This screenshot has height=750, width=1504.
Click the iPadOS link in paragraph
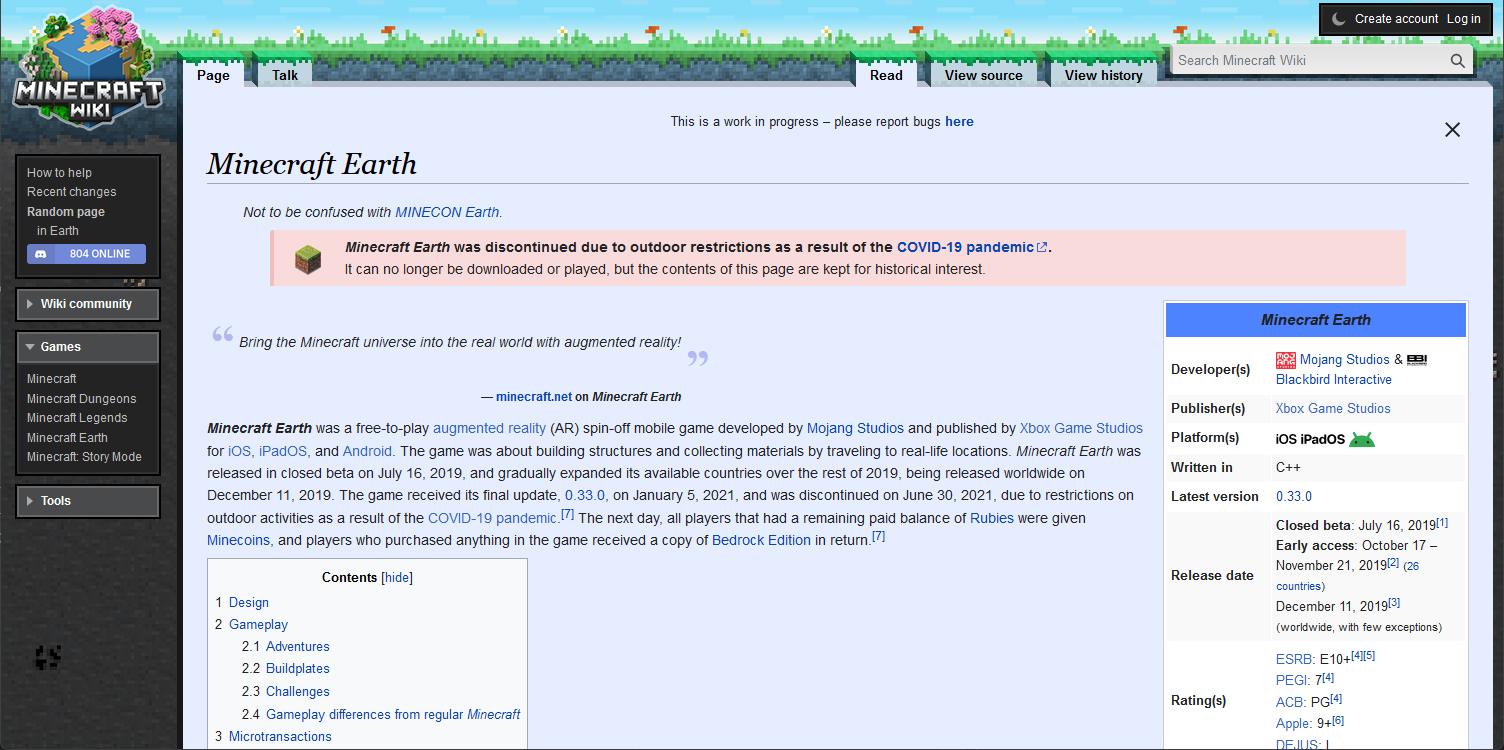[283, 451]
